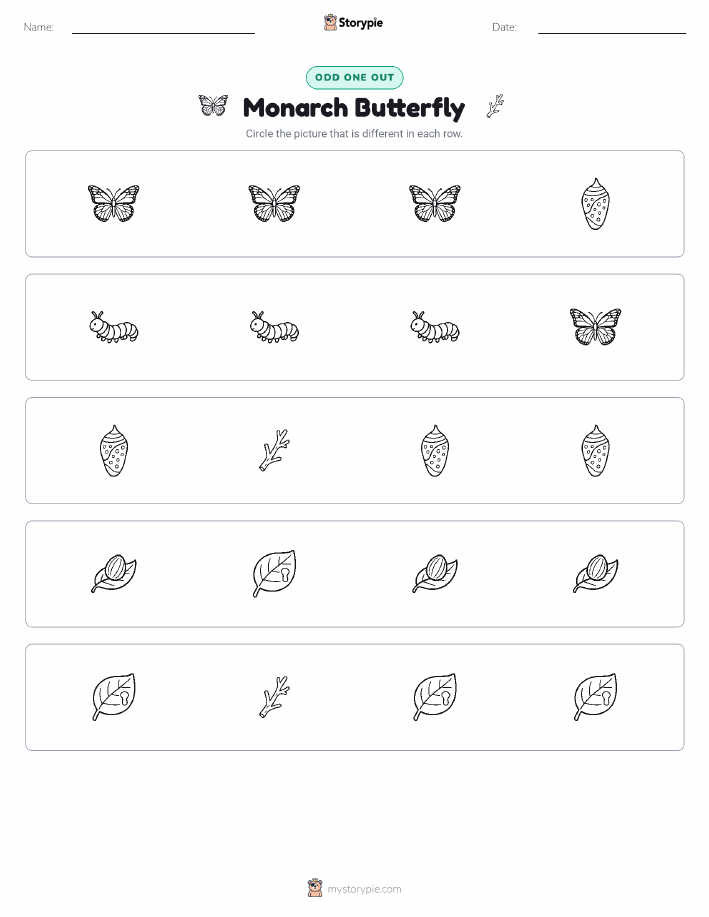
Task: Click the first egg-on-leaf picture in row four
Action: pyautogui.click(x=113, y=574)
